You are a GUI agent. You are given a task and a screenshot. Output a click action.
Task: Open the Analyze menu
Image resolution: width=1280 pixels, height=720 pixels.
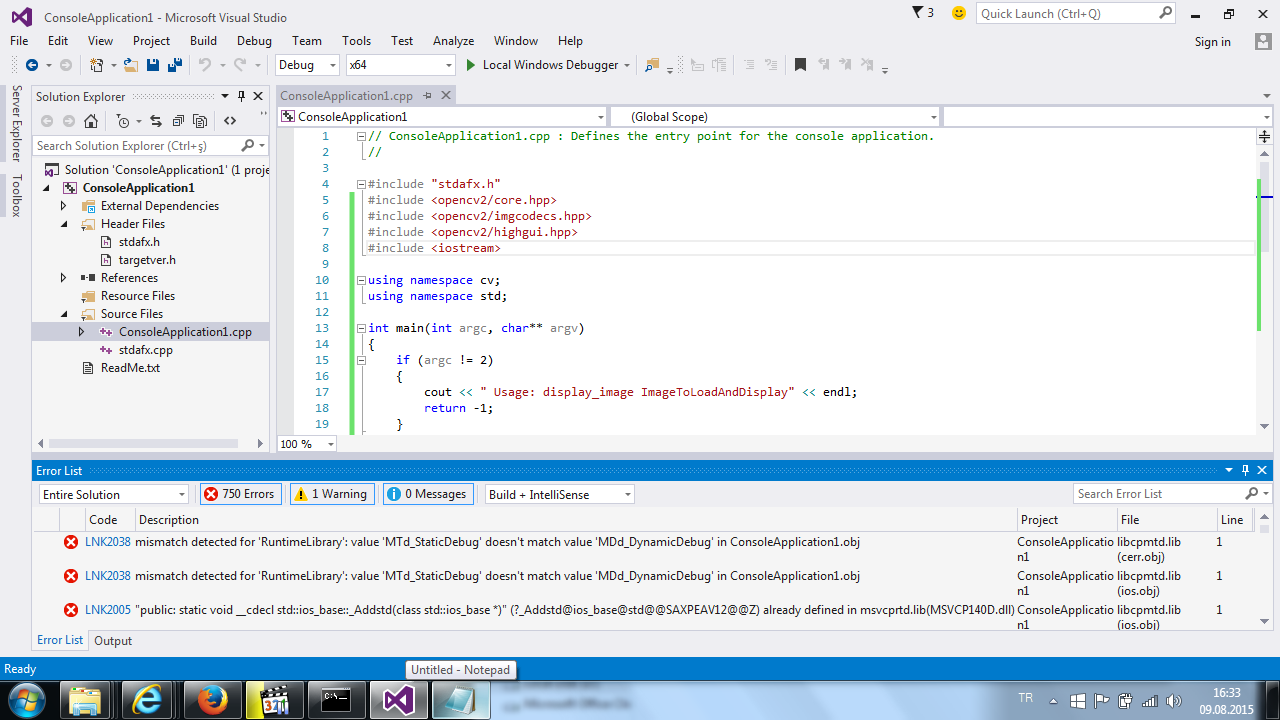click(x=453, y=41)
